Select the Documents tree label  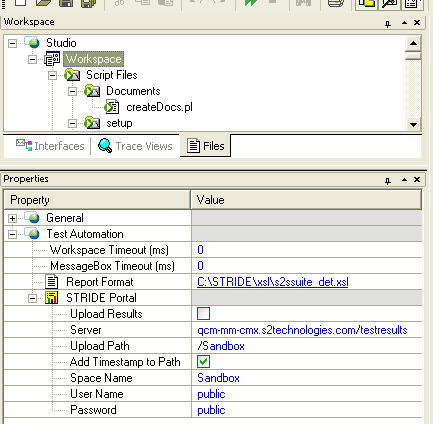pos(133,91)
